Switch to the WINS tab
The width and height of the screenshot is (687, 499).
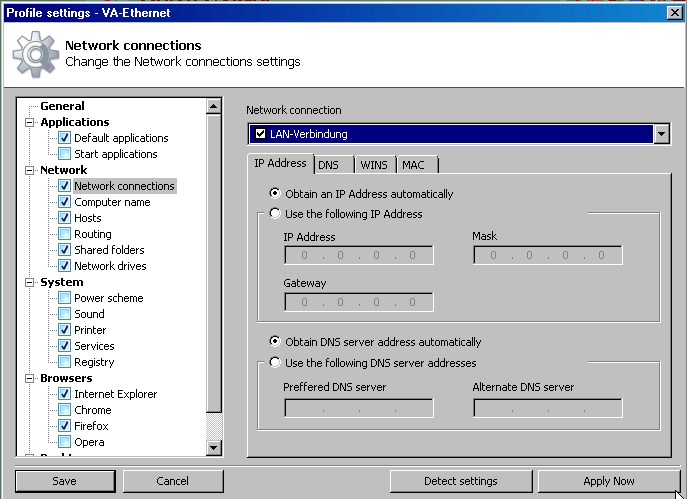pos(375,165)
